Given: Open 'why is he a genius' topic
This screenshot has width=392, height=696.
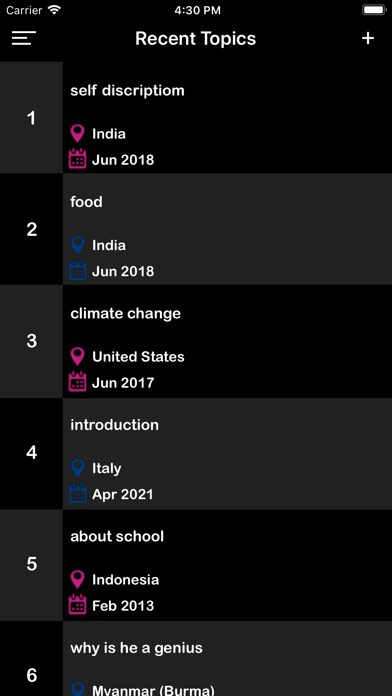Looking at the screenshot, I should pyautogui.click(x=227, y=658).
